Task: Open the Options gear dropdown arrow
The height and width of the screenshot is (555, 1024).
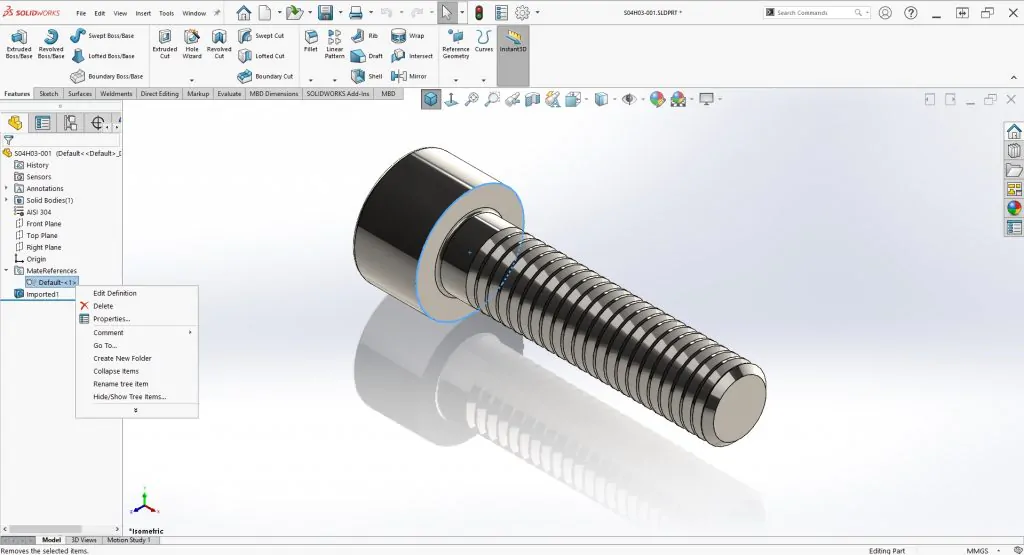Action: coord(537,12)
